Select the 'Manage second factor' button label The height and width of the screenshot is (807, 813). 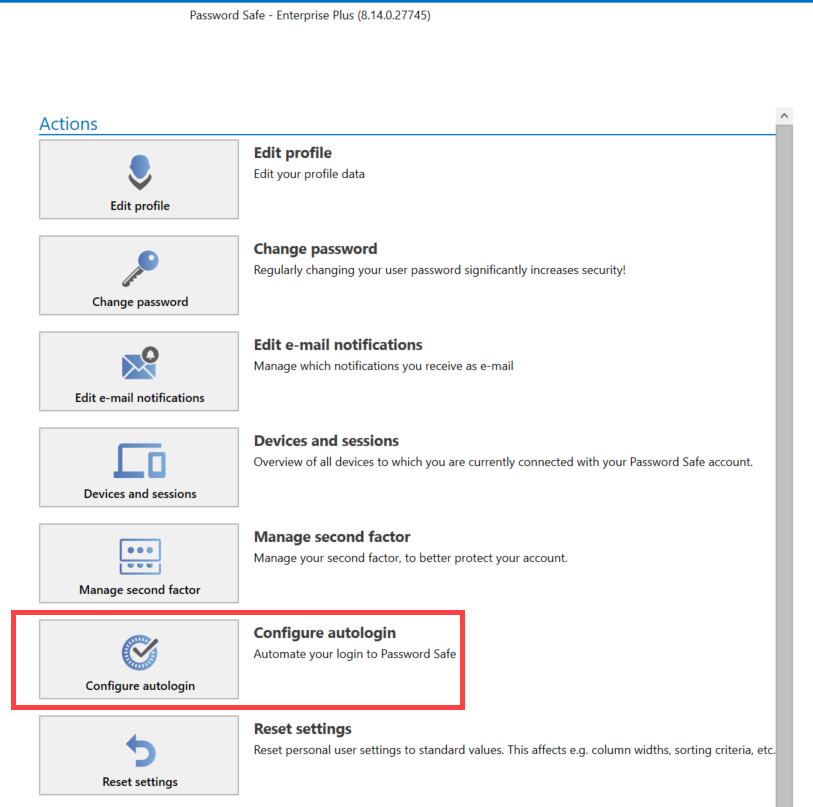click(x=140, y=590)
